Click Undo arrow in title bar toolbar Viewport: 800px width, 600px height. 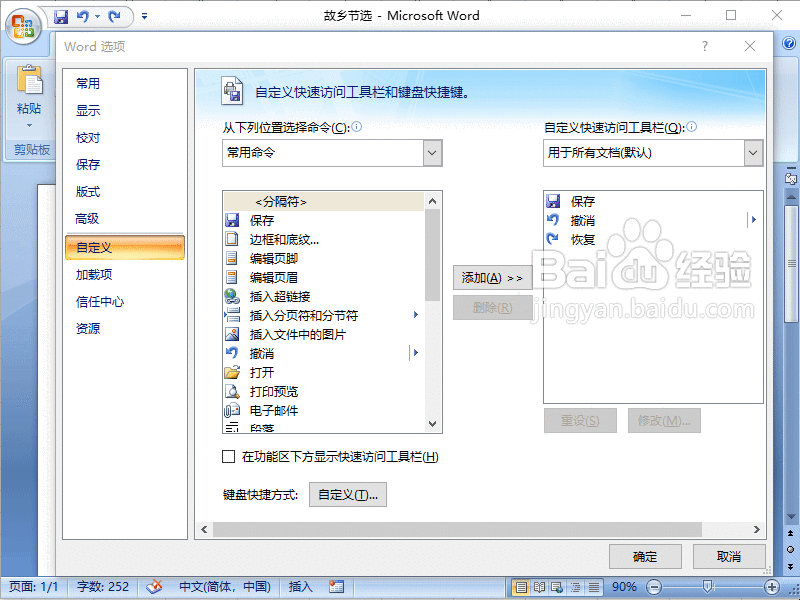coord(82,16)
